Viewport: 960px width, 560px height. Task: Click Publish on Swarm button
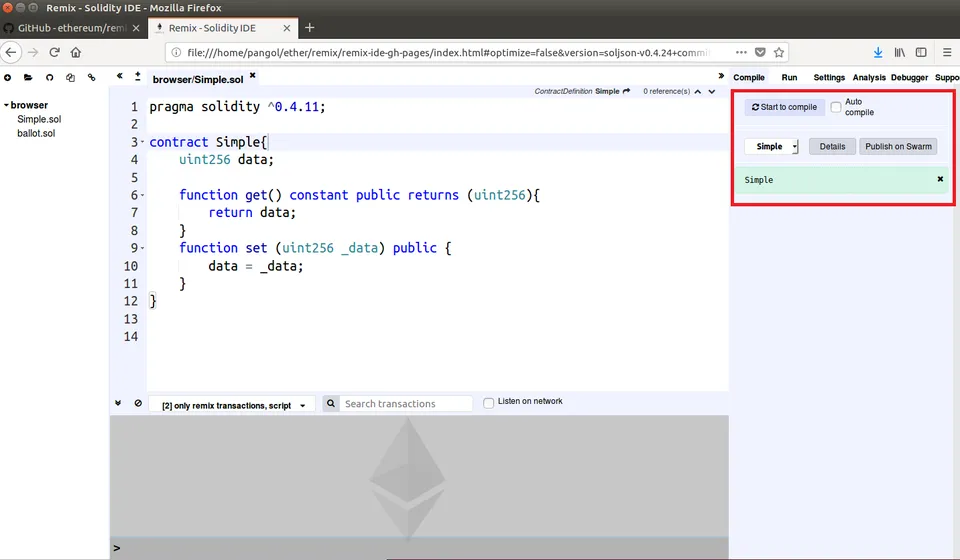point(898,147)
